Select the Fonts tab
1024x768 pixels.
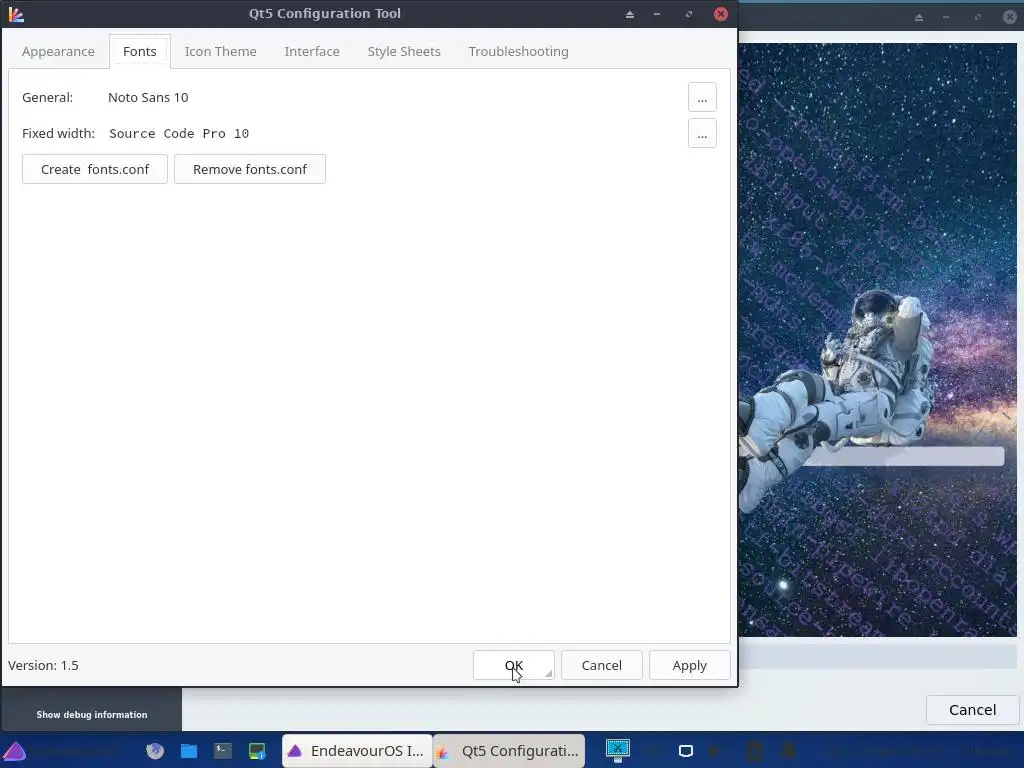pos(140,52)
